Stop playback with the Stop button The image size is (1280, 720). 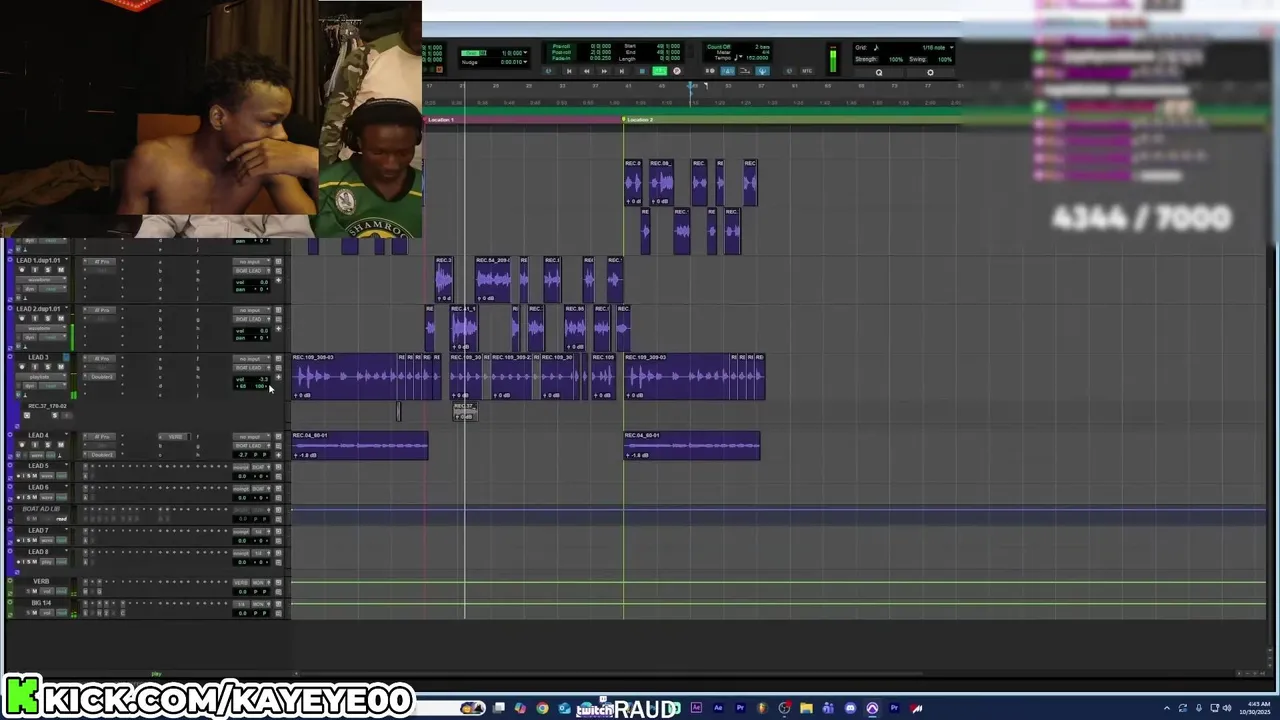point(642,71)
